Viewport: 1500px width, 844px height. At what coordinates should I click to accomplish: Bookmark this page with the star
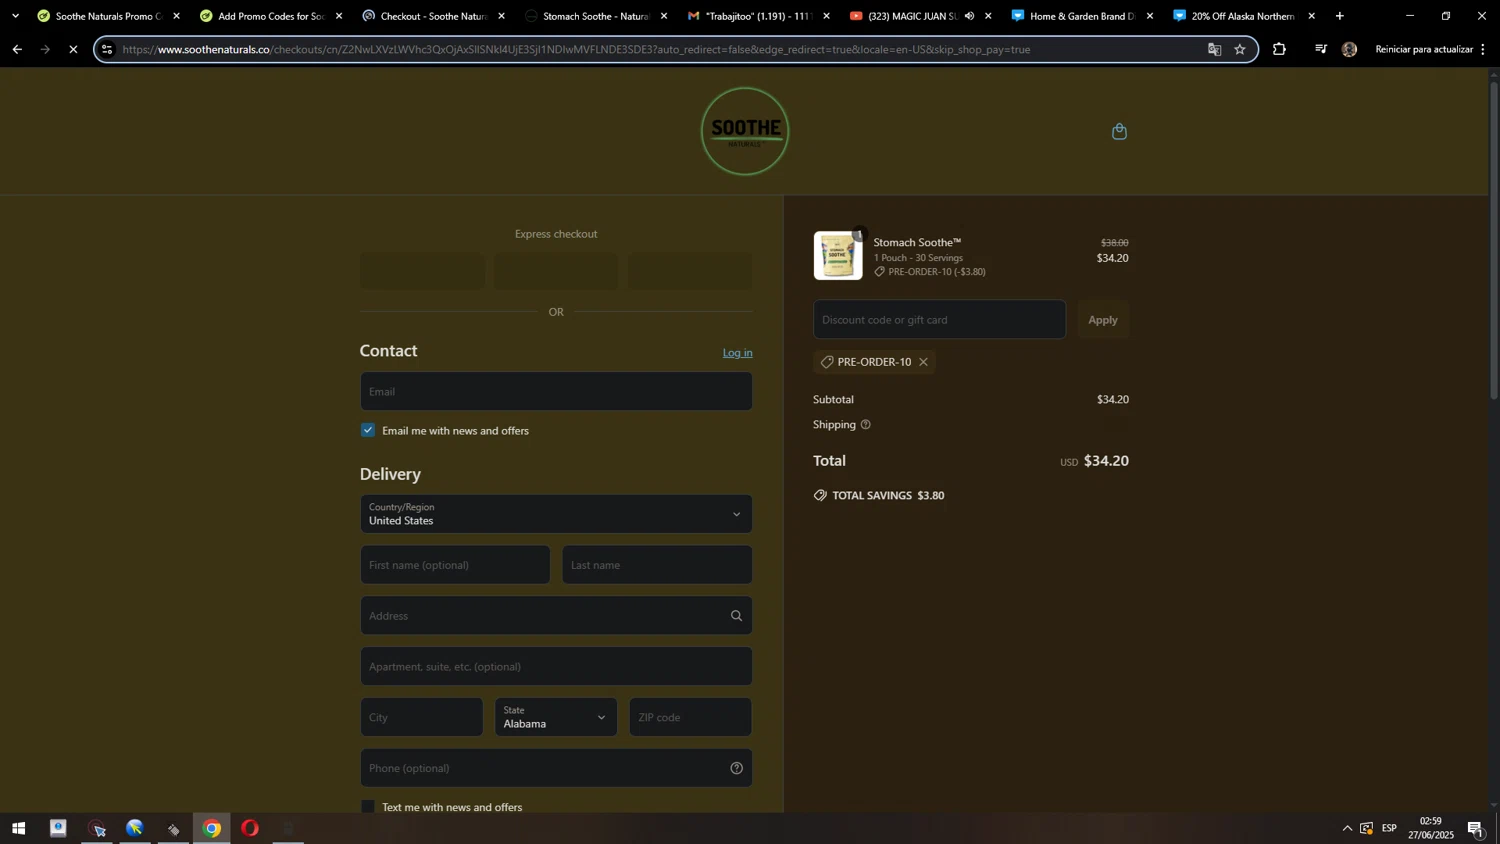(1240, 49)
